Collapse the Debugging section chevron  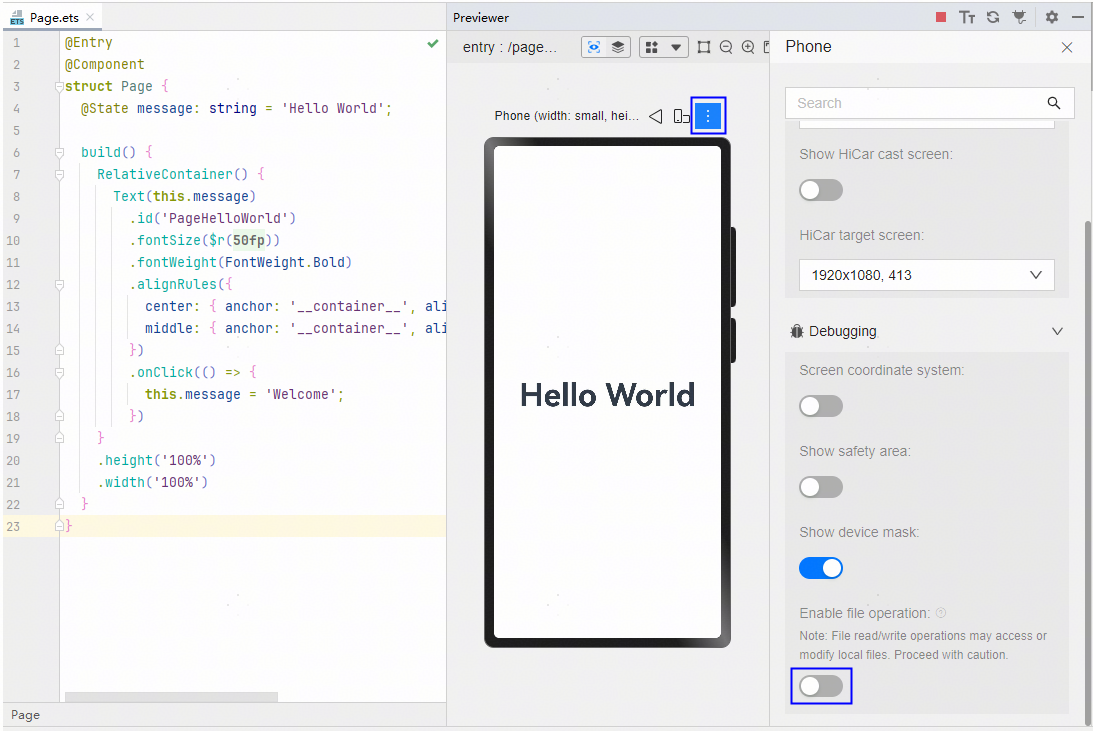pyautogui.click(x=1057, y=332)
